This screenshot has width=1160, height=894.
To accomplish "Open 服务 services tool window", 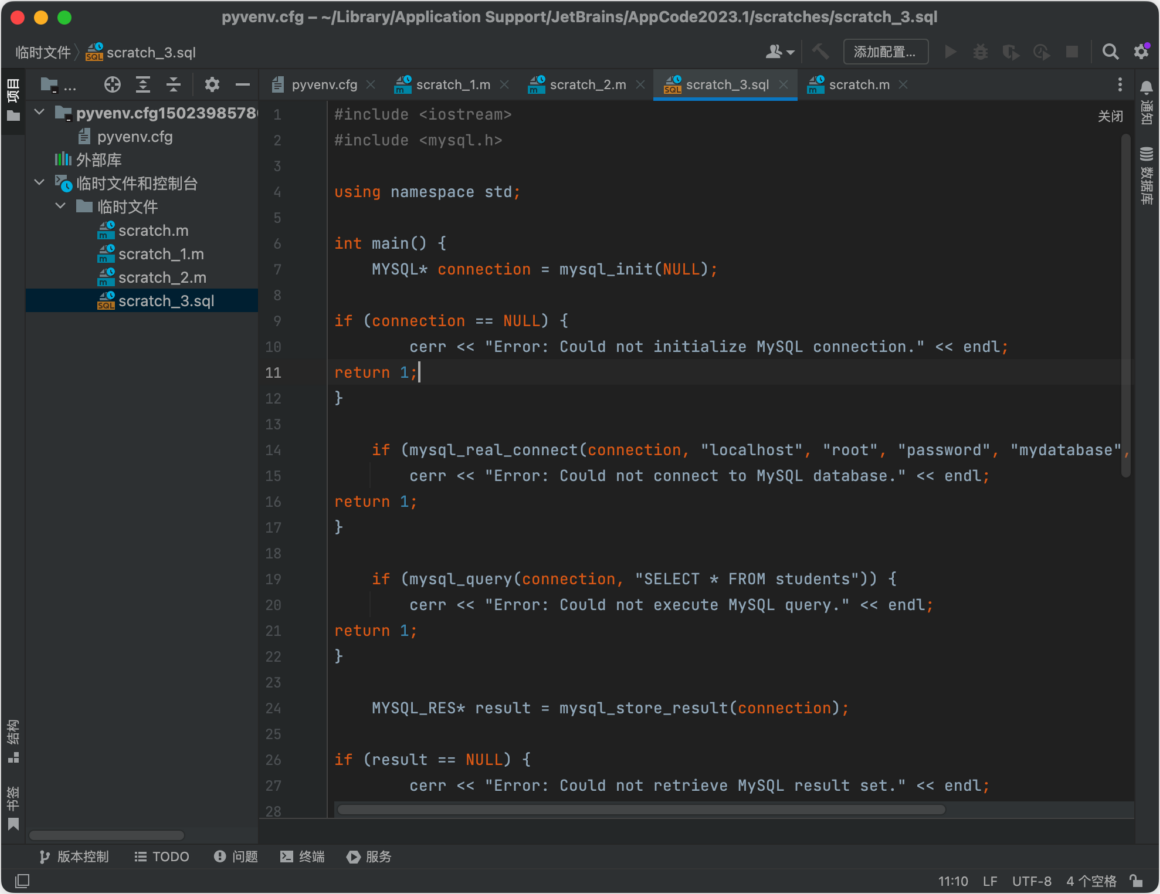I will [x=368, y=857].
